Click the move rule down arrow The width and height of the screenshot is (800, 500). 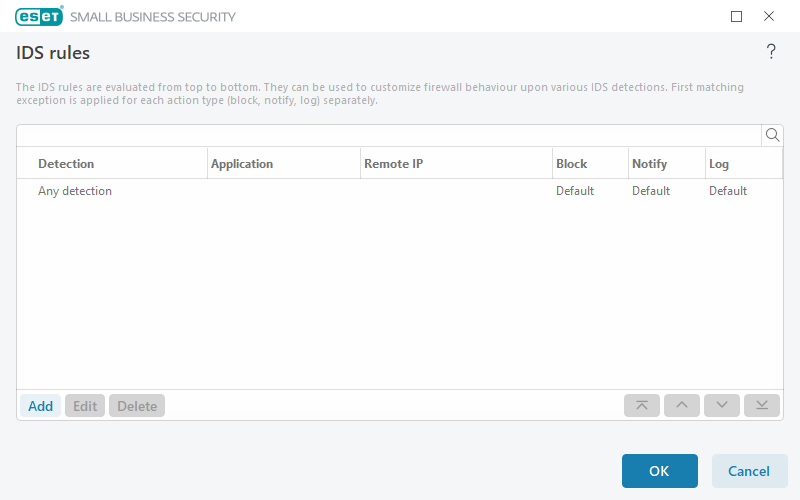tap(722, 405)
